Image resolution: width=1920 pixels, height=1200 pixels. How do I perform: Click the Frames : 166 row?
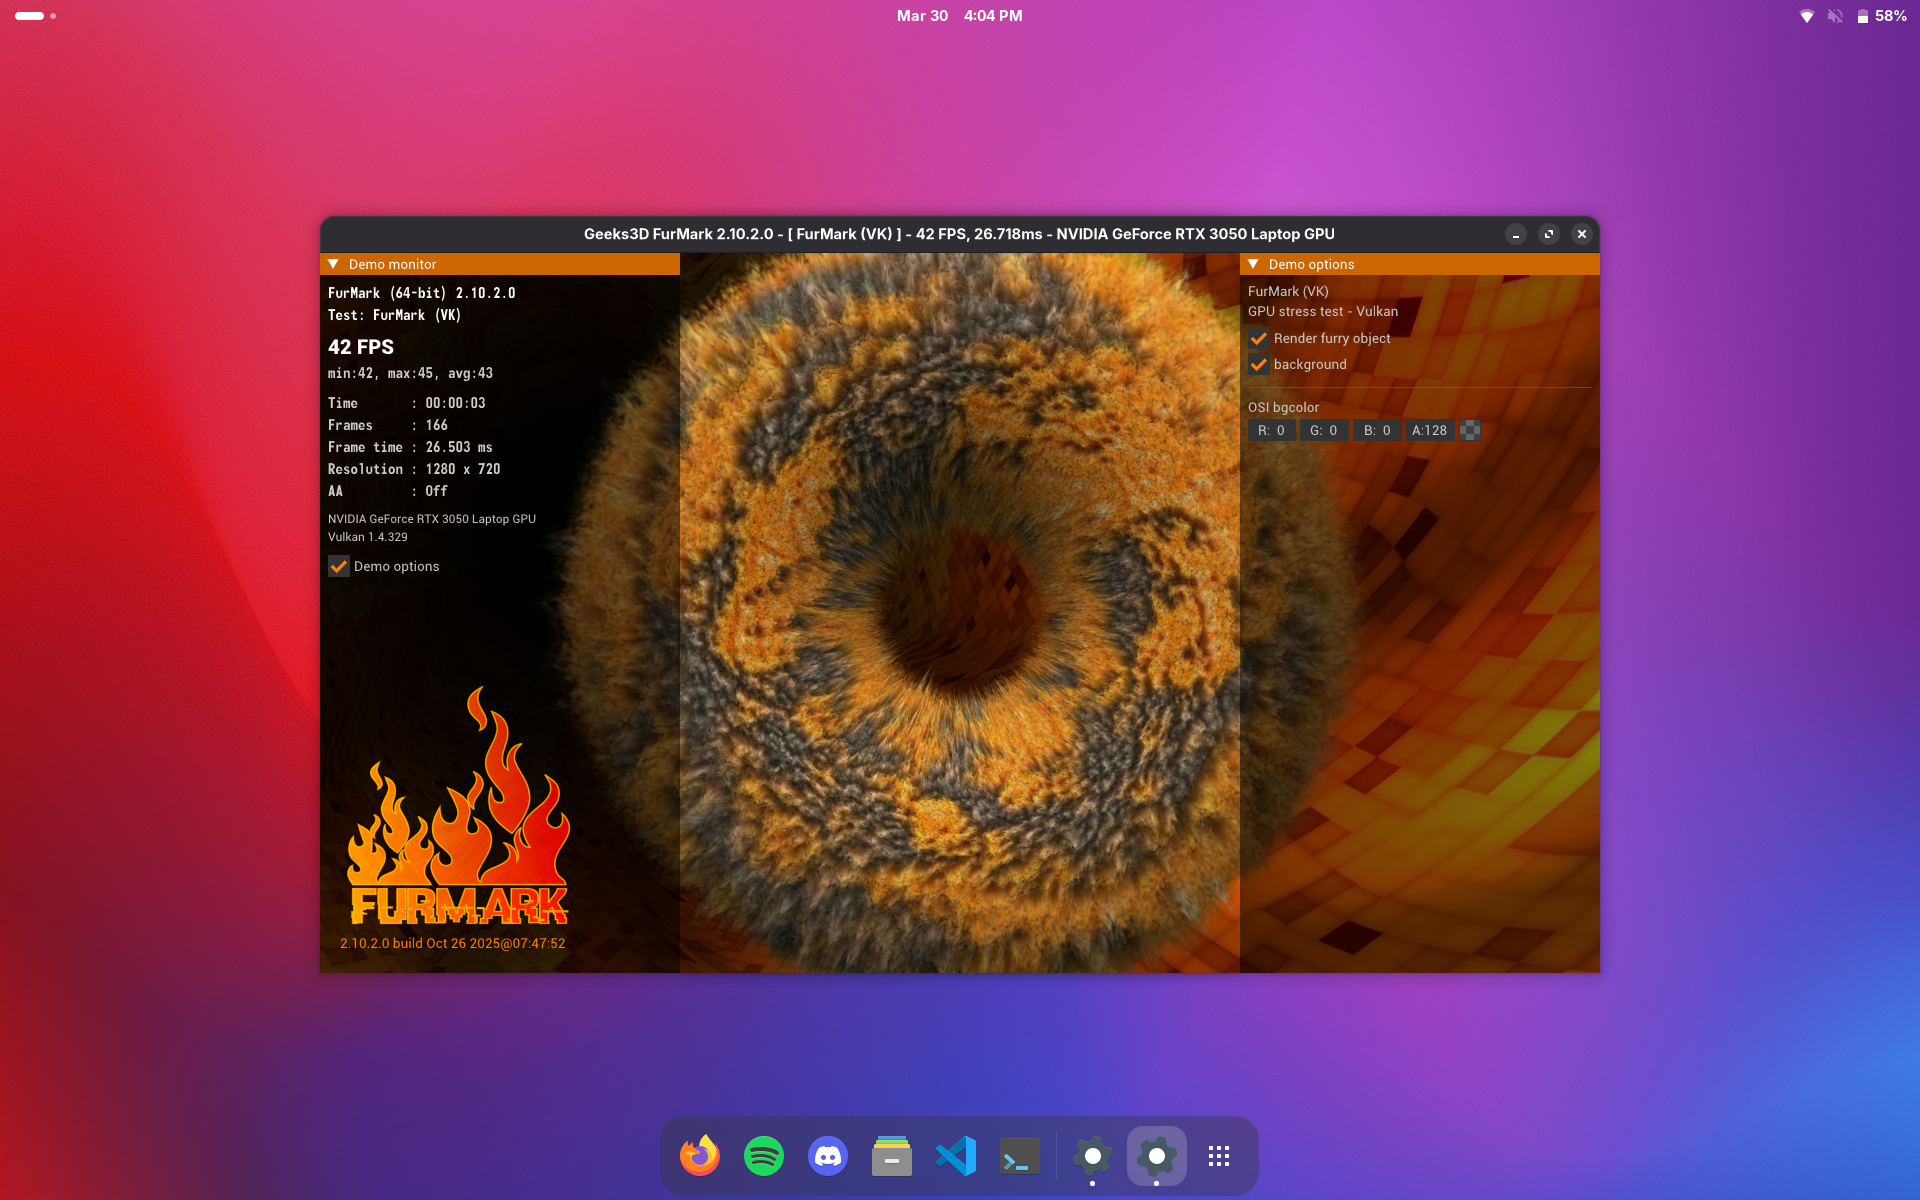[x=388, y=425]
